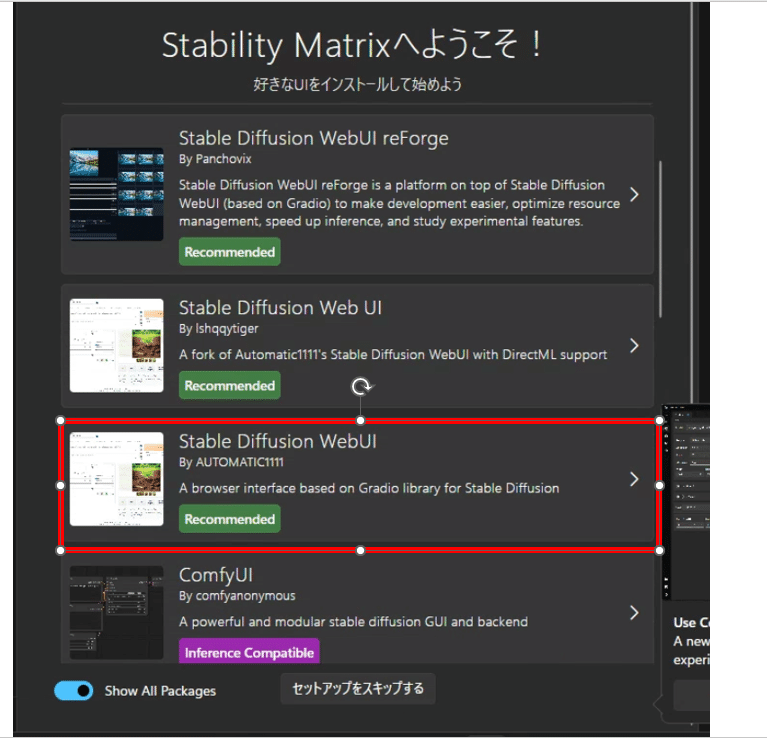
Task: Click the 'Stable Diffusion Web UI' title
Action: 280,308
